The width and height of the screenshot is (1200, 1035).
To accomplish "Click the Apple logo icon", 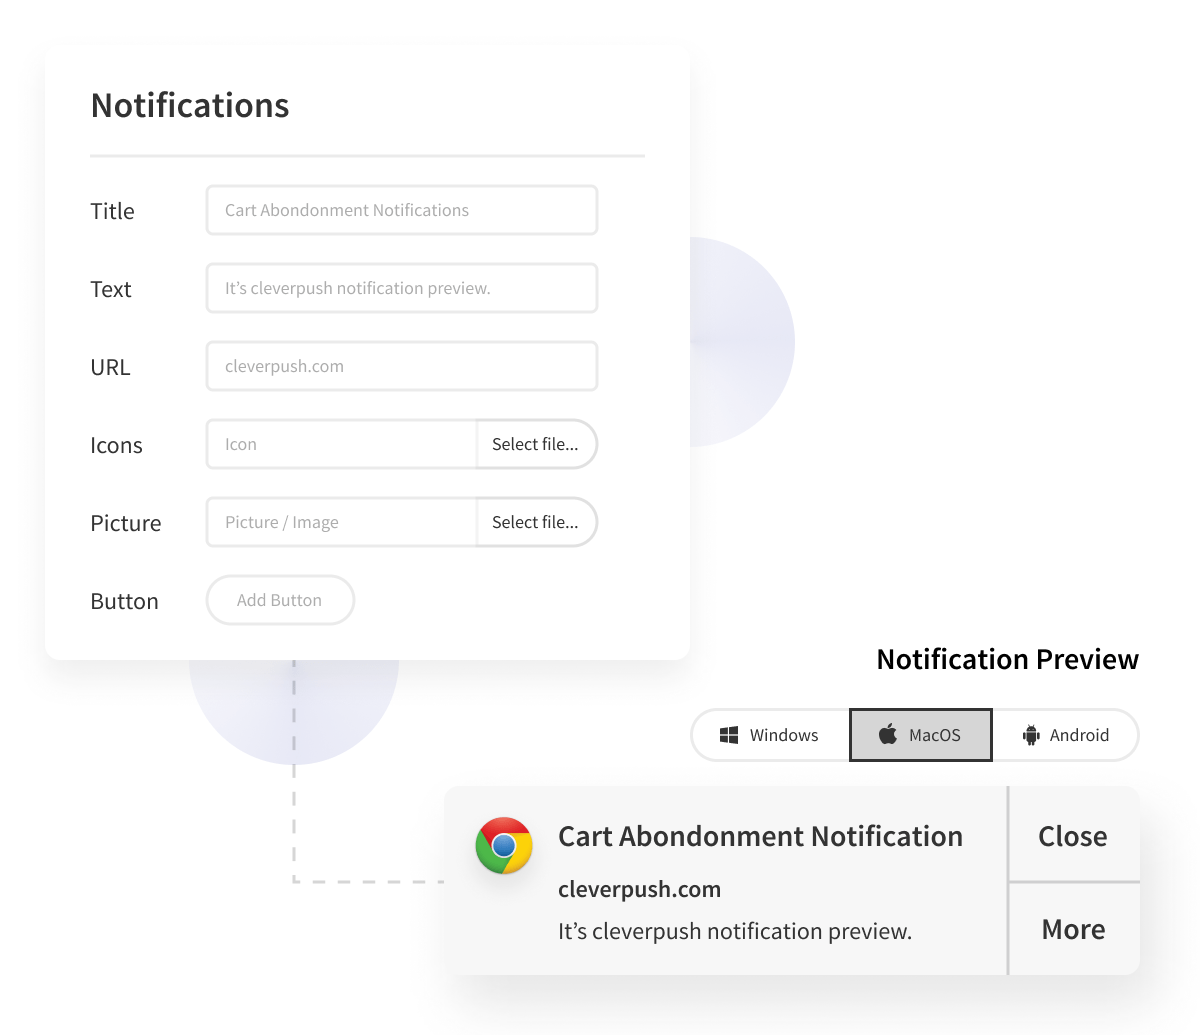I will (888, 735).
